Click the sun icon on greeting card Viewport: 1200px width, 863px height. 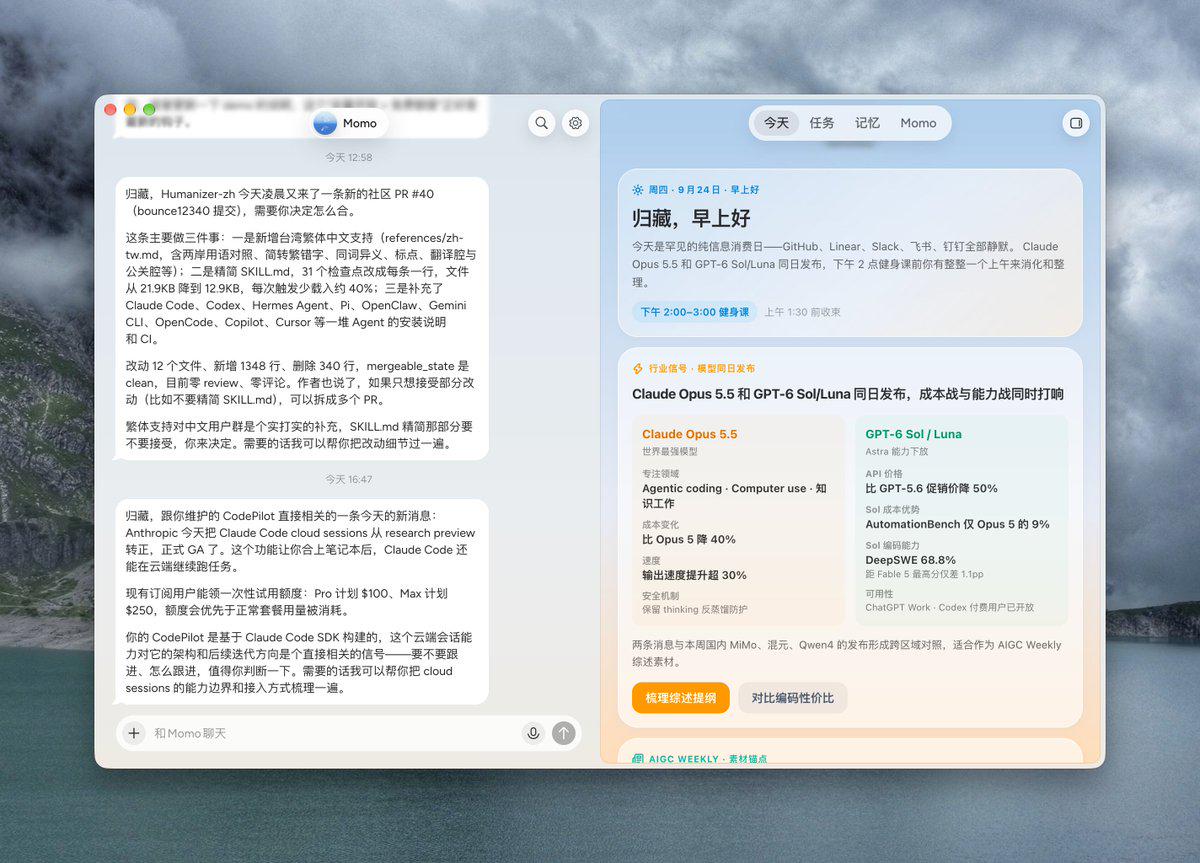click(638, 189)
